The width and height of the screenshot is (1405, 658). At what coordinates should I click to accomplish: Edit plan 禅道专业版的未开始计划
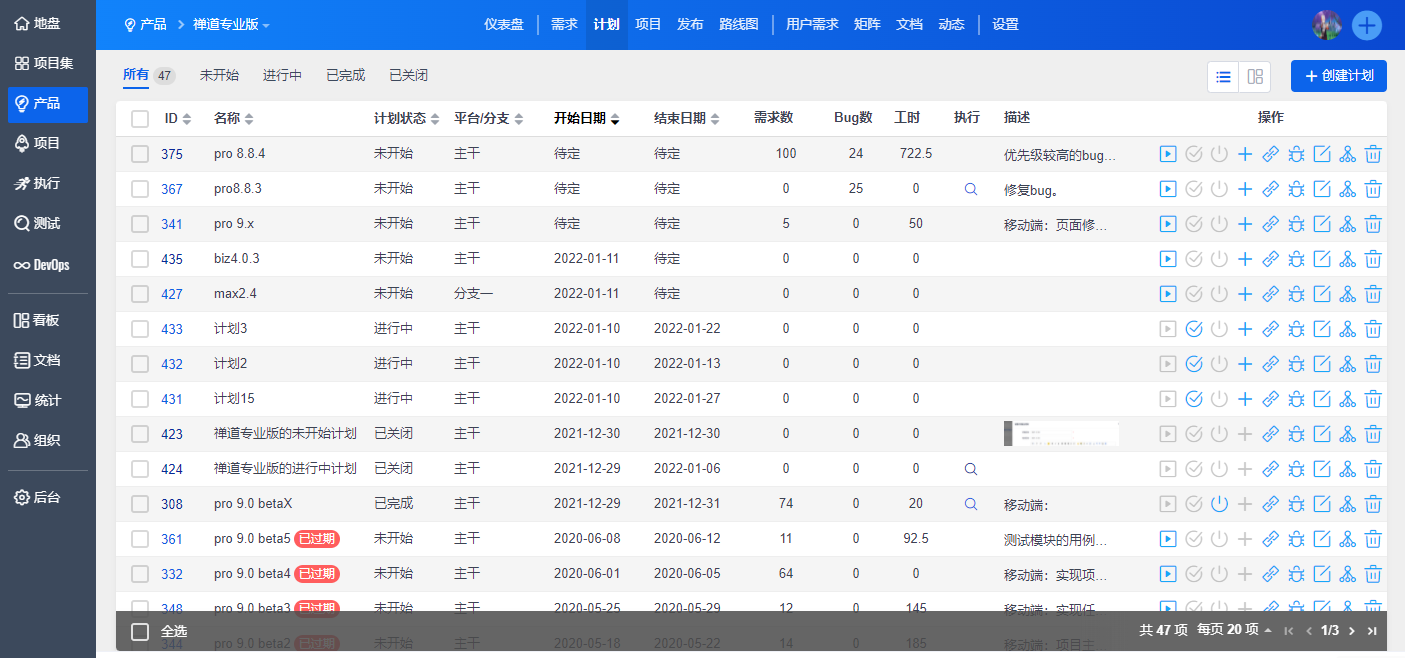click(x=1322, y=434)
